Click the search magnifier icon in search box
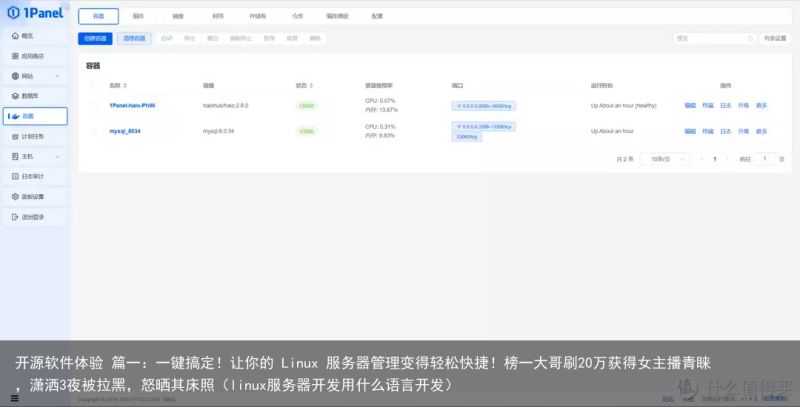This screenshot has height=407, width=800. click(751, 39)
